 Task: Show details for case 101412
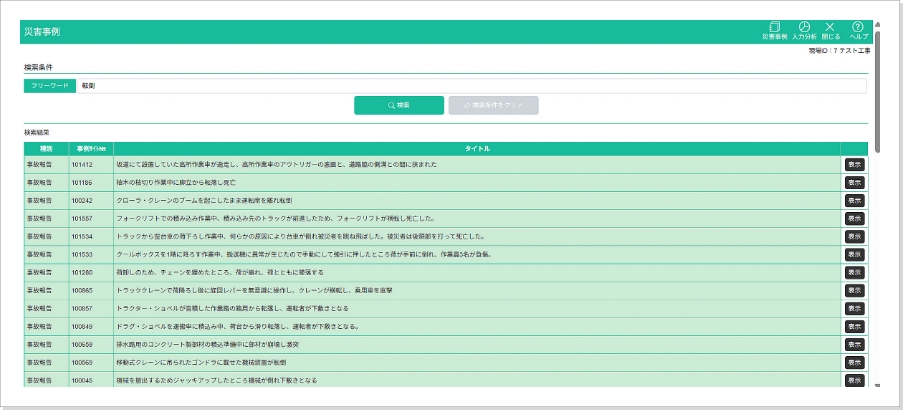point(854,164)
